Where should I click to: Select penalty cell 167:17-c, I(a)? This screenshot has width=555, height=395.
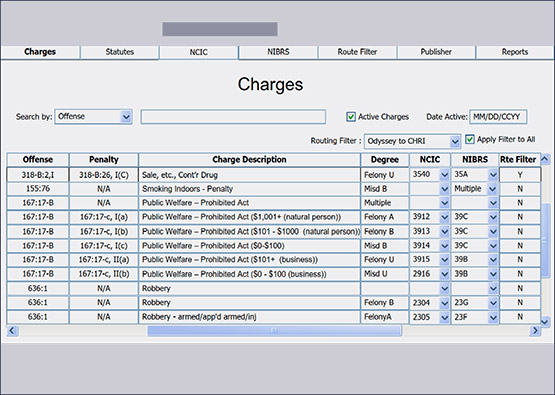coord(104,217)
